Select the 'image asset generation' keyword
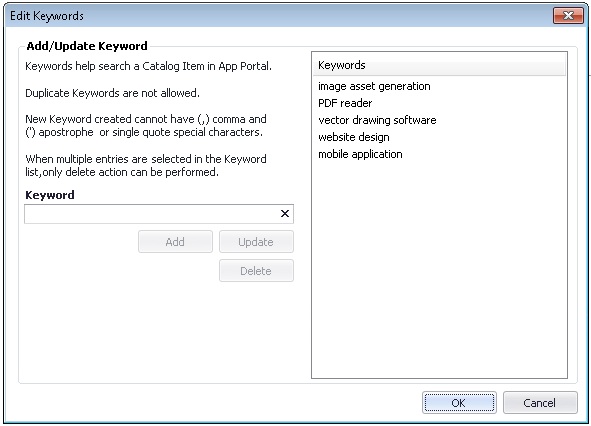 (374, 86)
